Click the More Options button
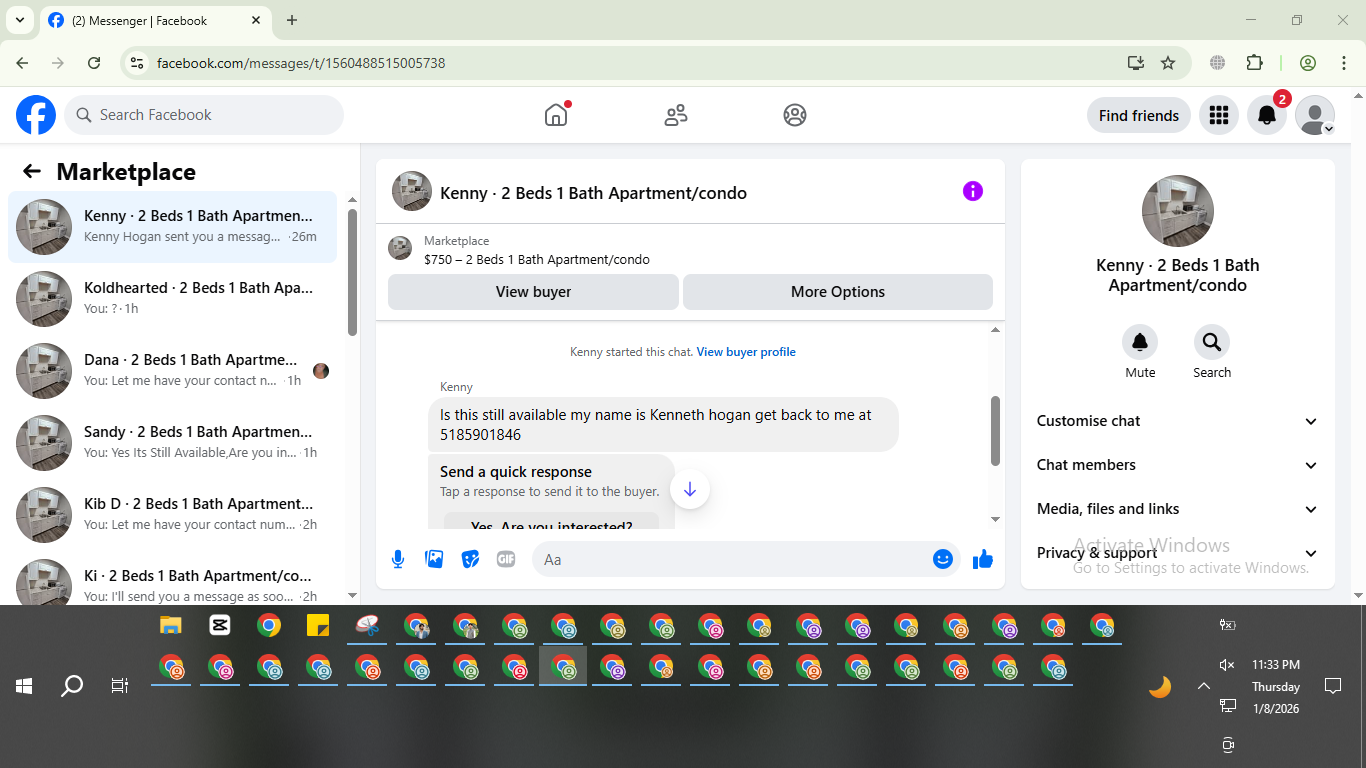Image resolution: width=1366 pixels, height=768 pixels. click(838, 292)
